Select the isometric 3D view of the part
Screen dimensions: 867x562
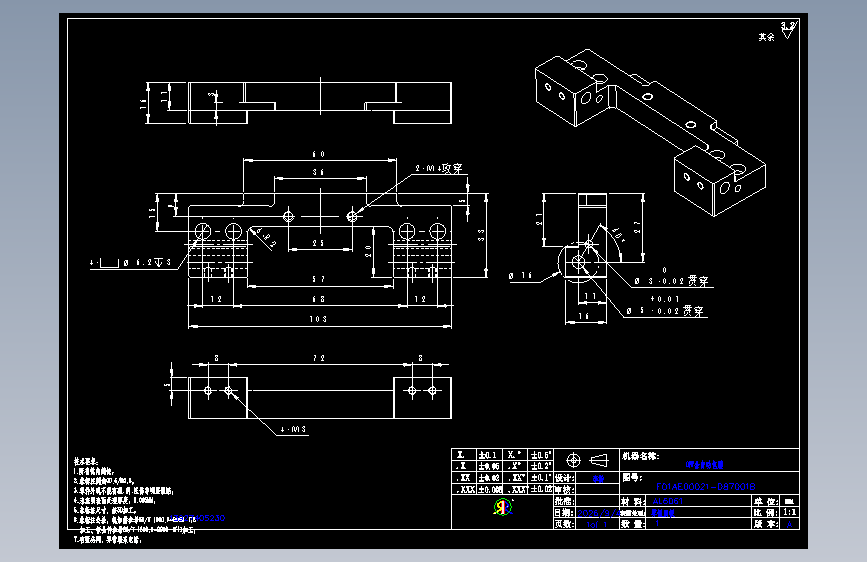point(650,132)
